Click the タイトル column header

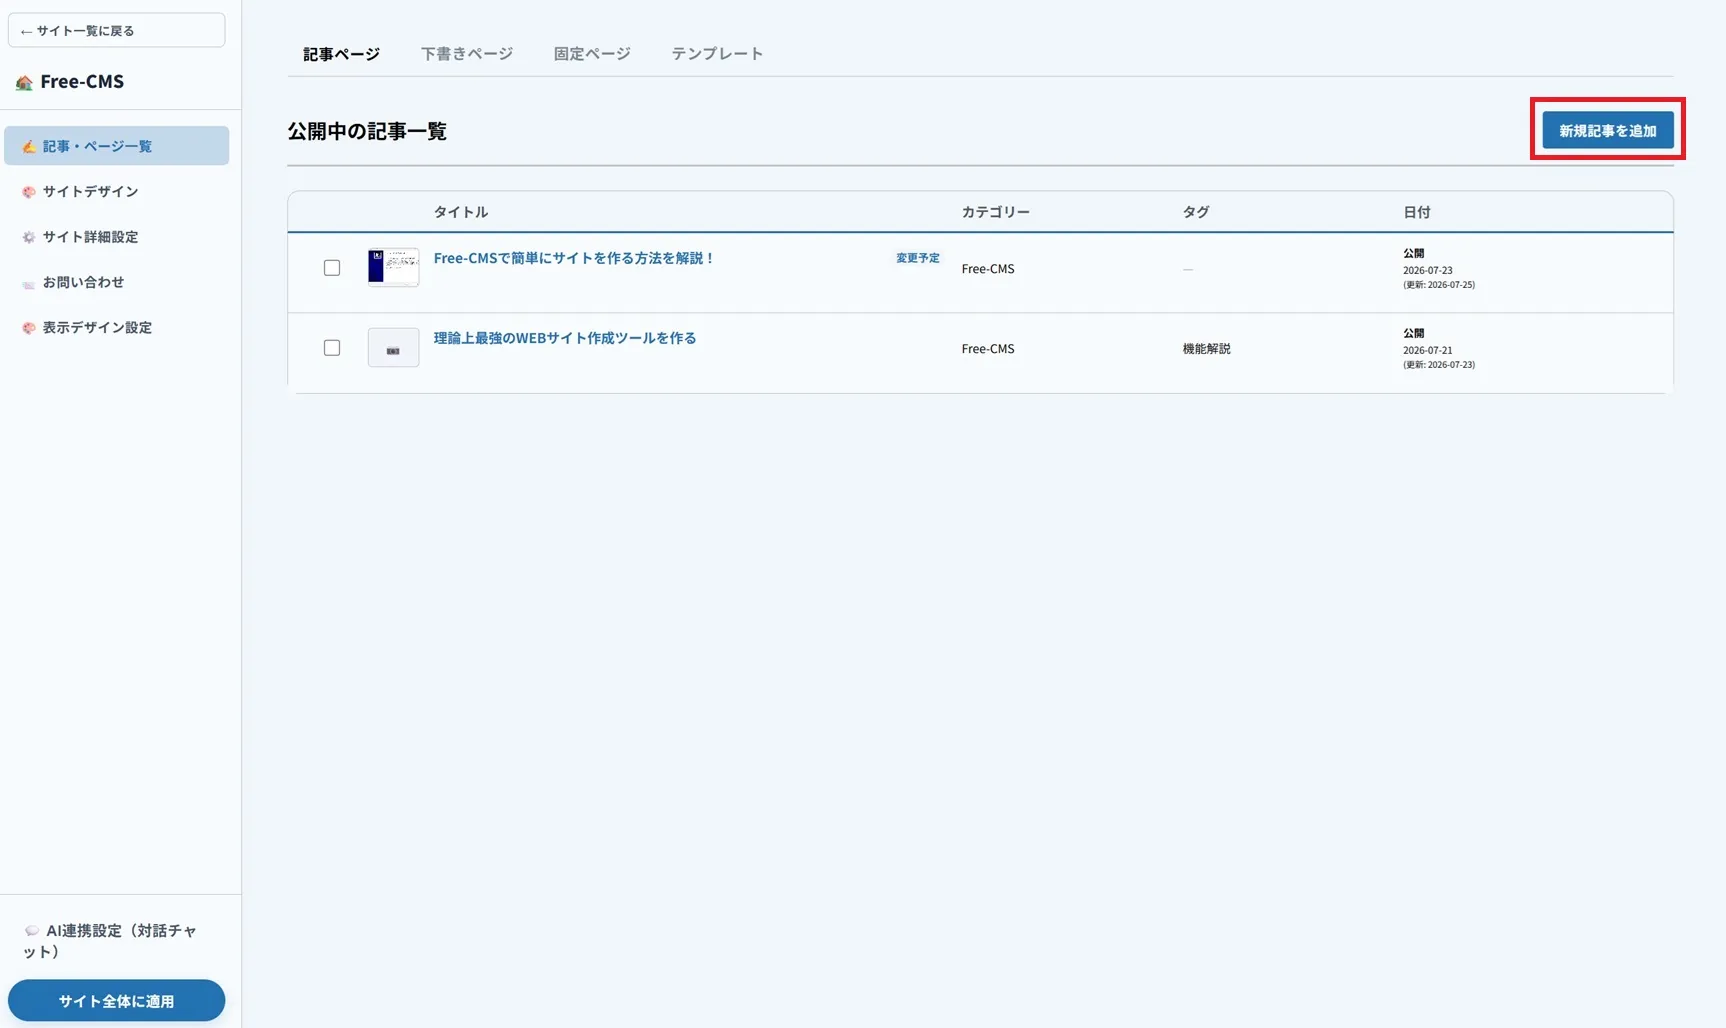click(x=461, y=212)
